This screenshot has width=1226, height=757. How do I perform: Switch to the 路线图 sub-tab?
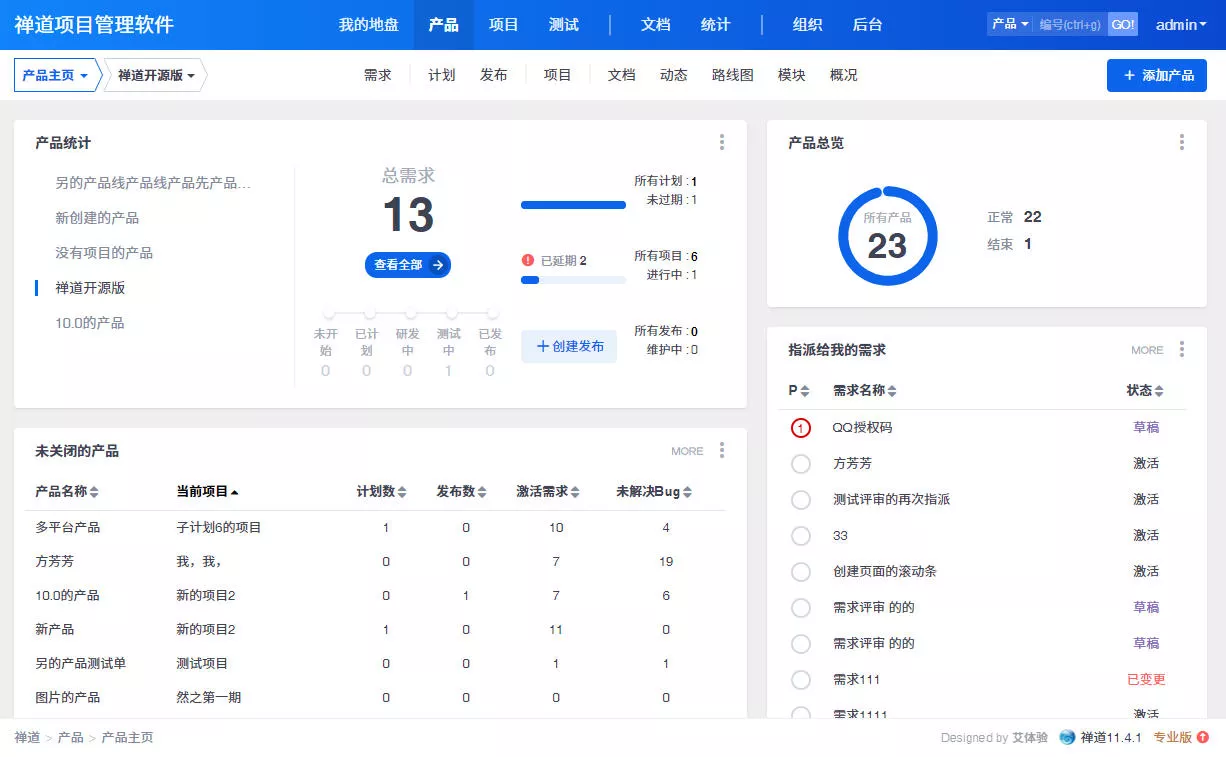click(733, 75)
